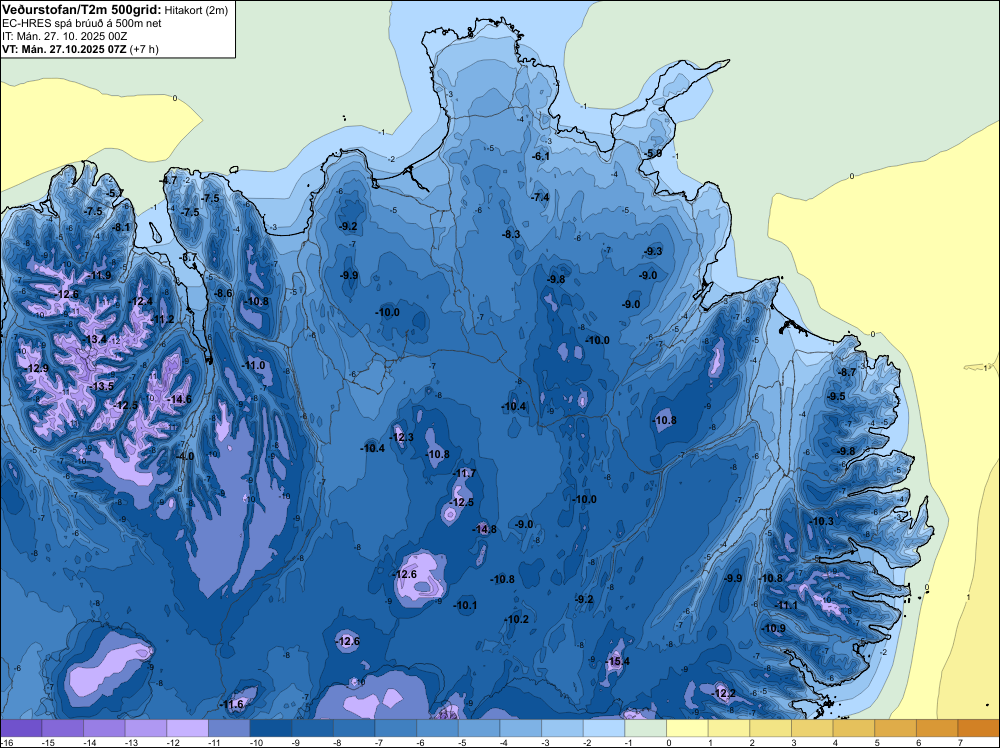Image resolution: width=1000 pixels, height=748 pixels.
Task: Click the -8.3 temperature value
Action: coord(511,234)
